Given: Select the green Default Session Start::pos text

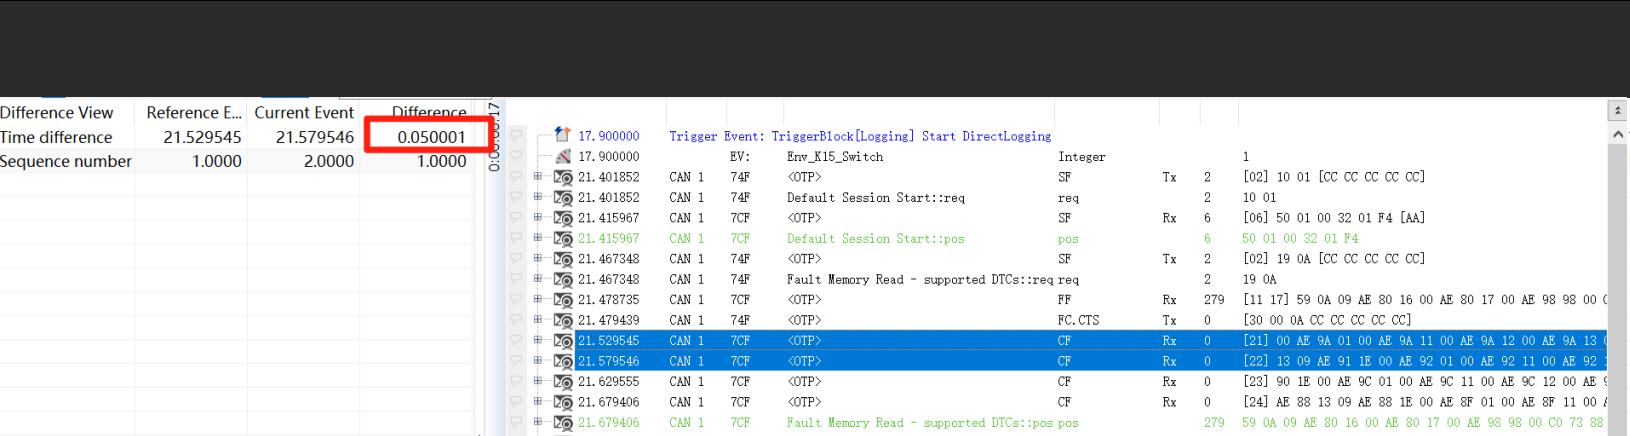Looking at the screenshot, I should coord(875,239).
